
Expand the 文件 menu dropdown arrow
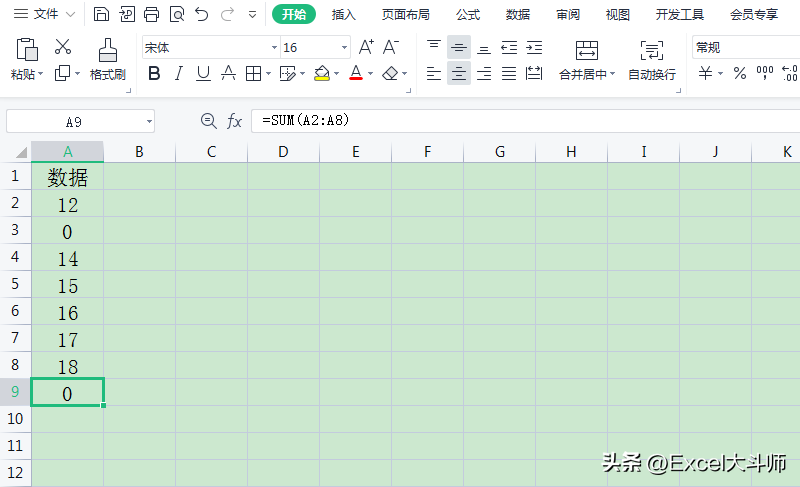pos(71,15)
